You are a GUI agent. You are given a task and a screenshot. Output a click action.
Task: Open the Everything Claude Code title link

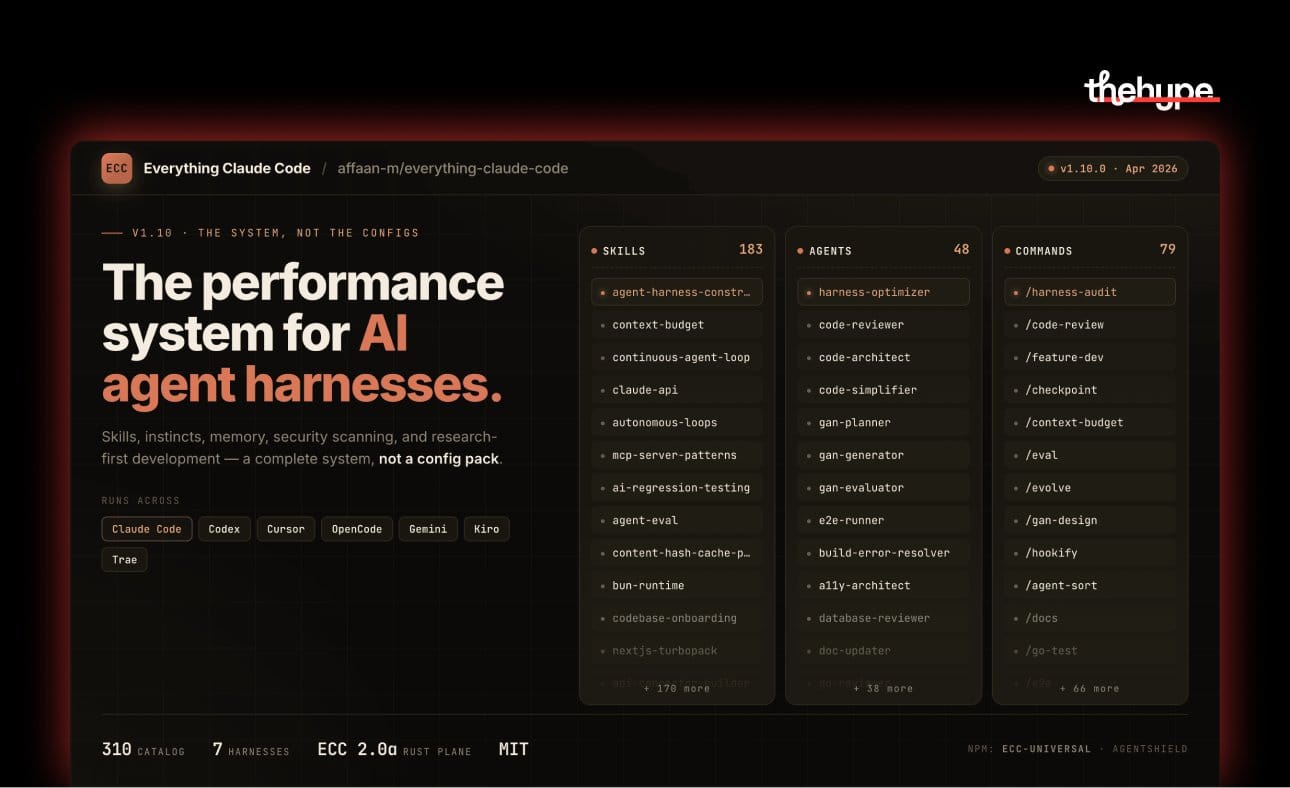pos(227,168)
